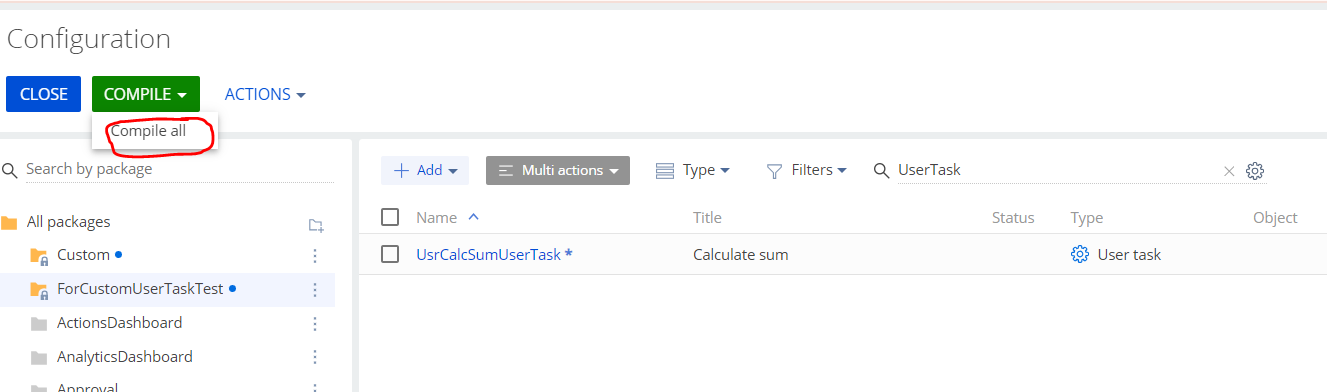Tick the select-all checkbox in the header
Viewport: 1327px width, 392px height.
tap(390, 217)
